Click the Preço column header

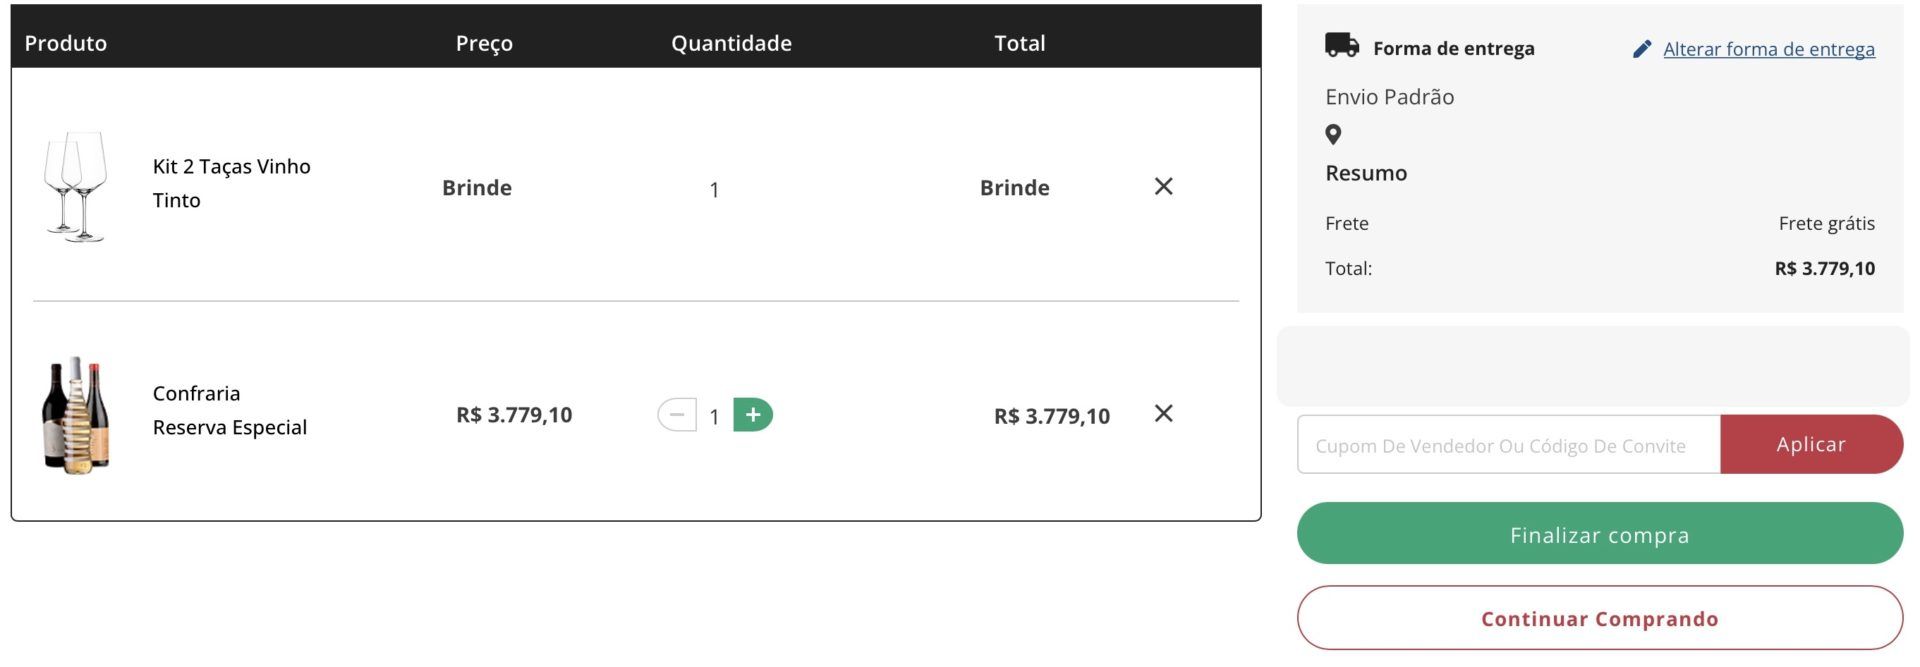(484, 43)
